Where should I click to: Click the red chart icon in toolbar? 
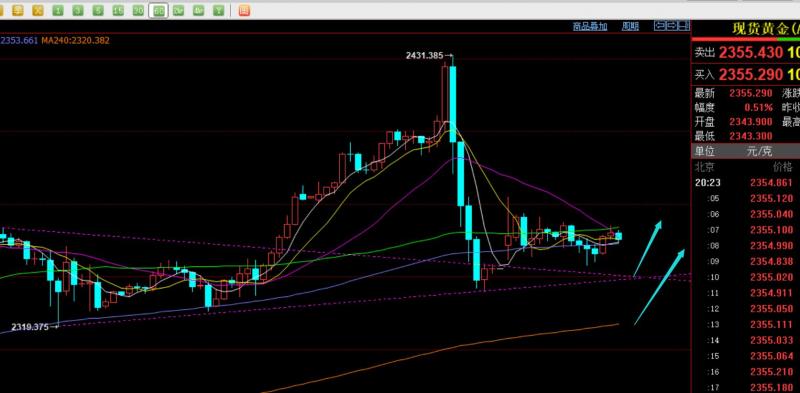(x=244, y=10)
